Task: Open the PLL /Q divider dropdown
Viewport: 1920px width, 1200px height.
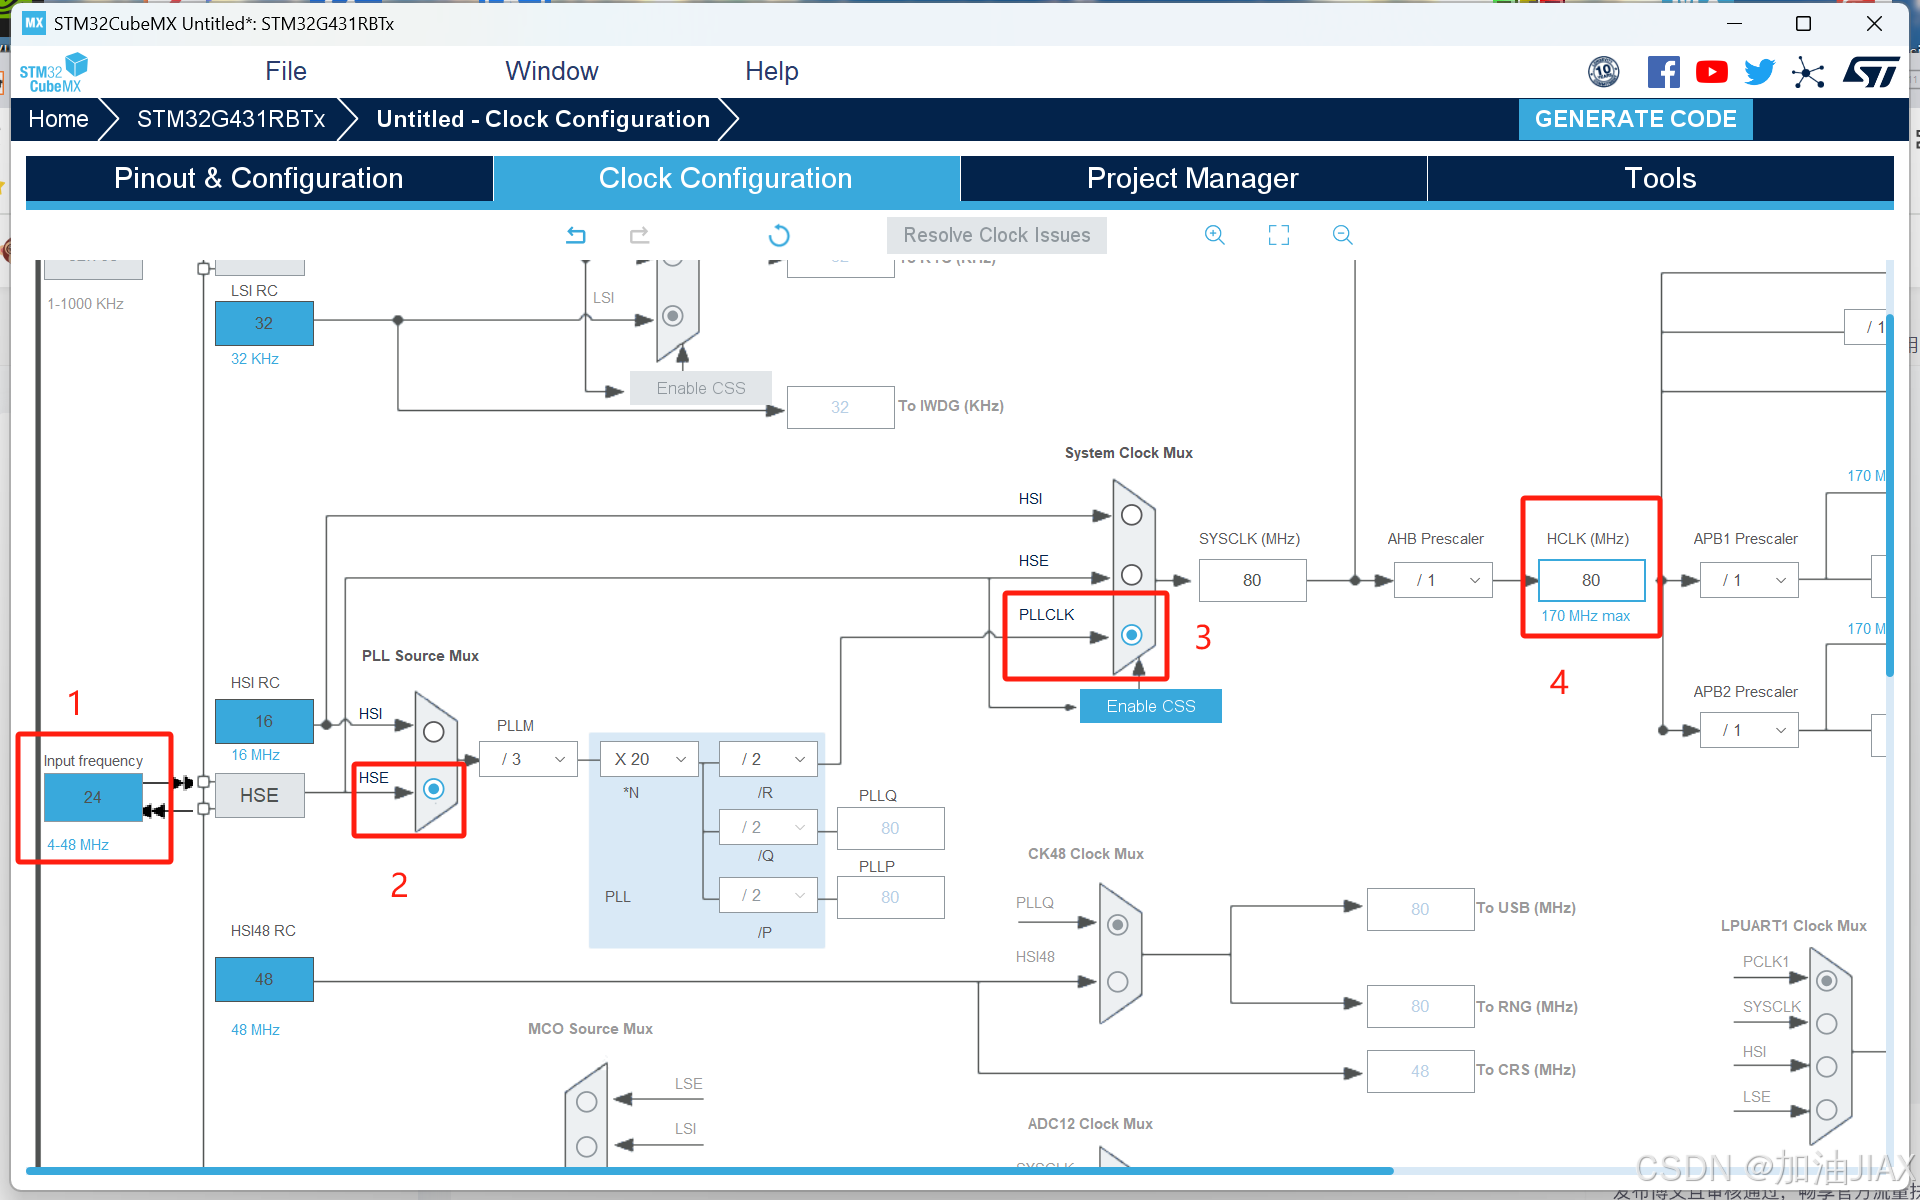Action: click(769, 827)
